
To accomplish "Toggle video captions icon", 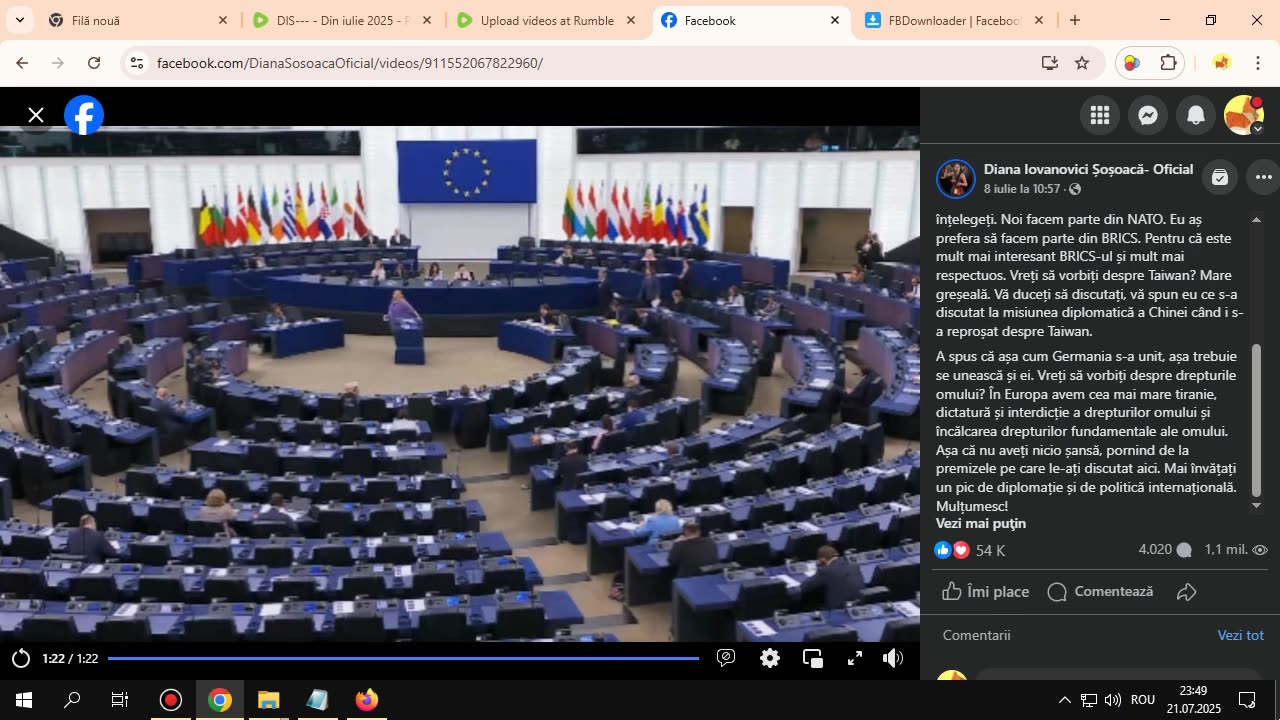I will pyautogui.click(x=727, y=658).
